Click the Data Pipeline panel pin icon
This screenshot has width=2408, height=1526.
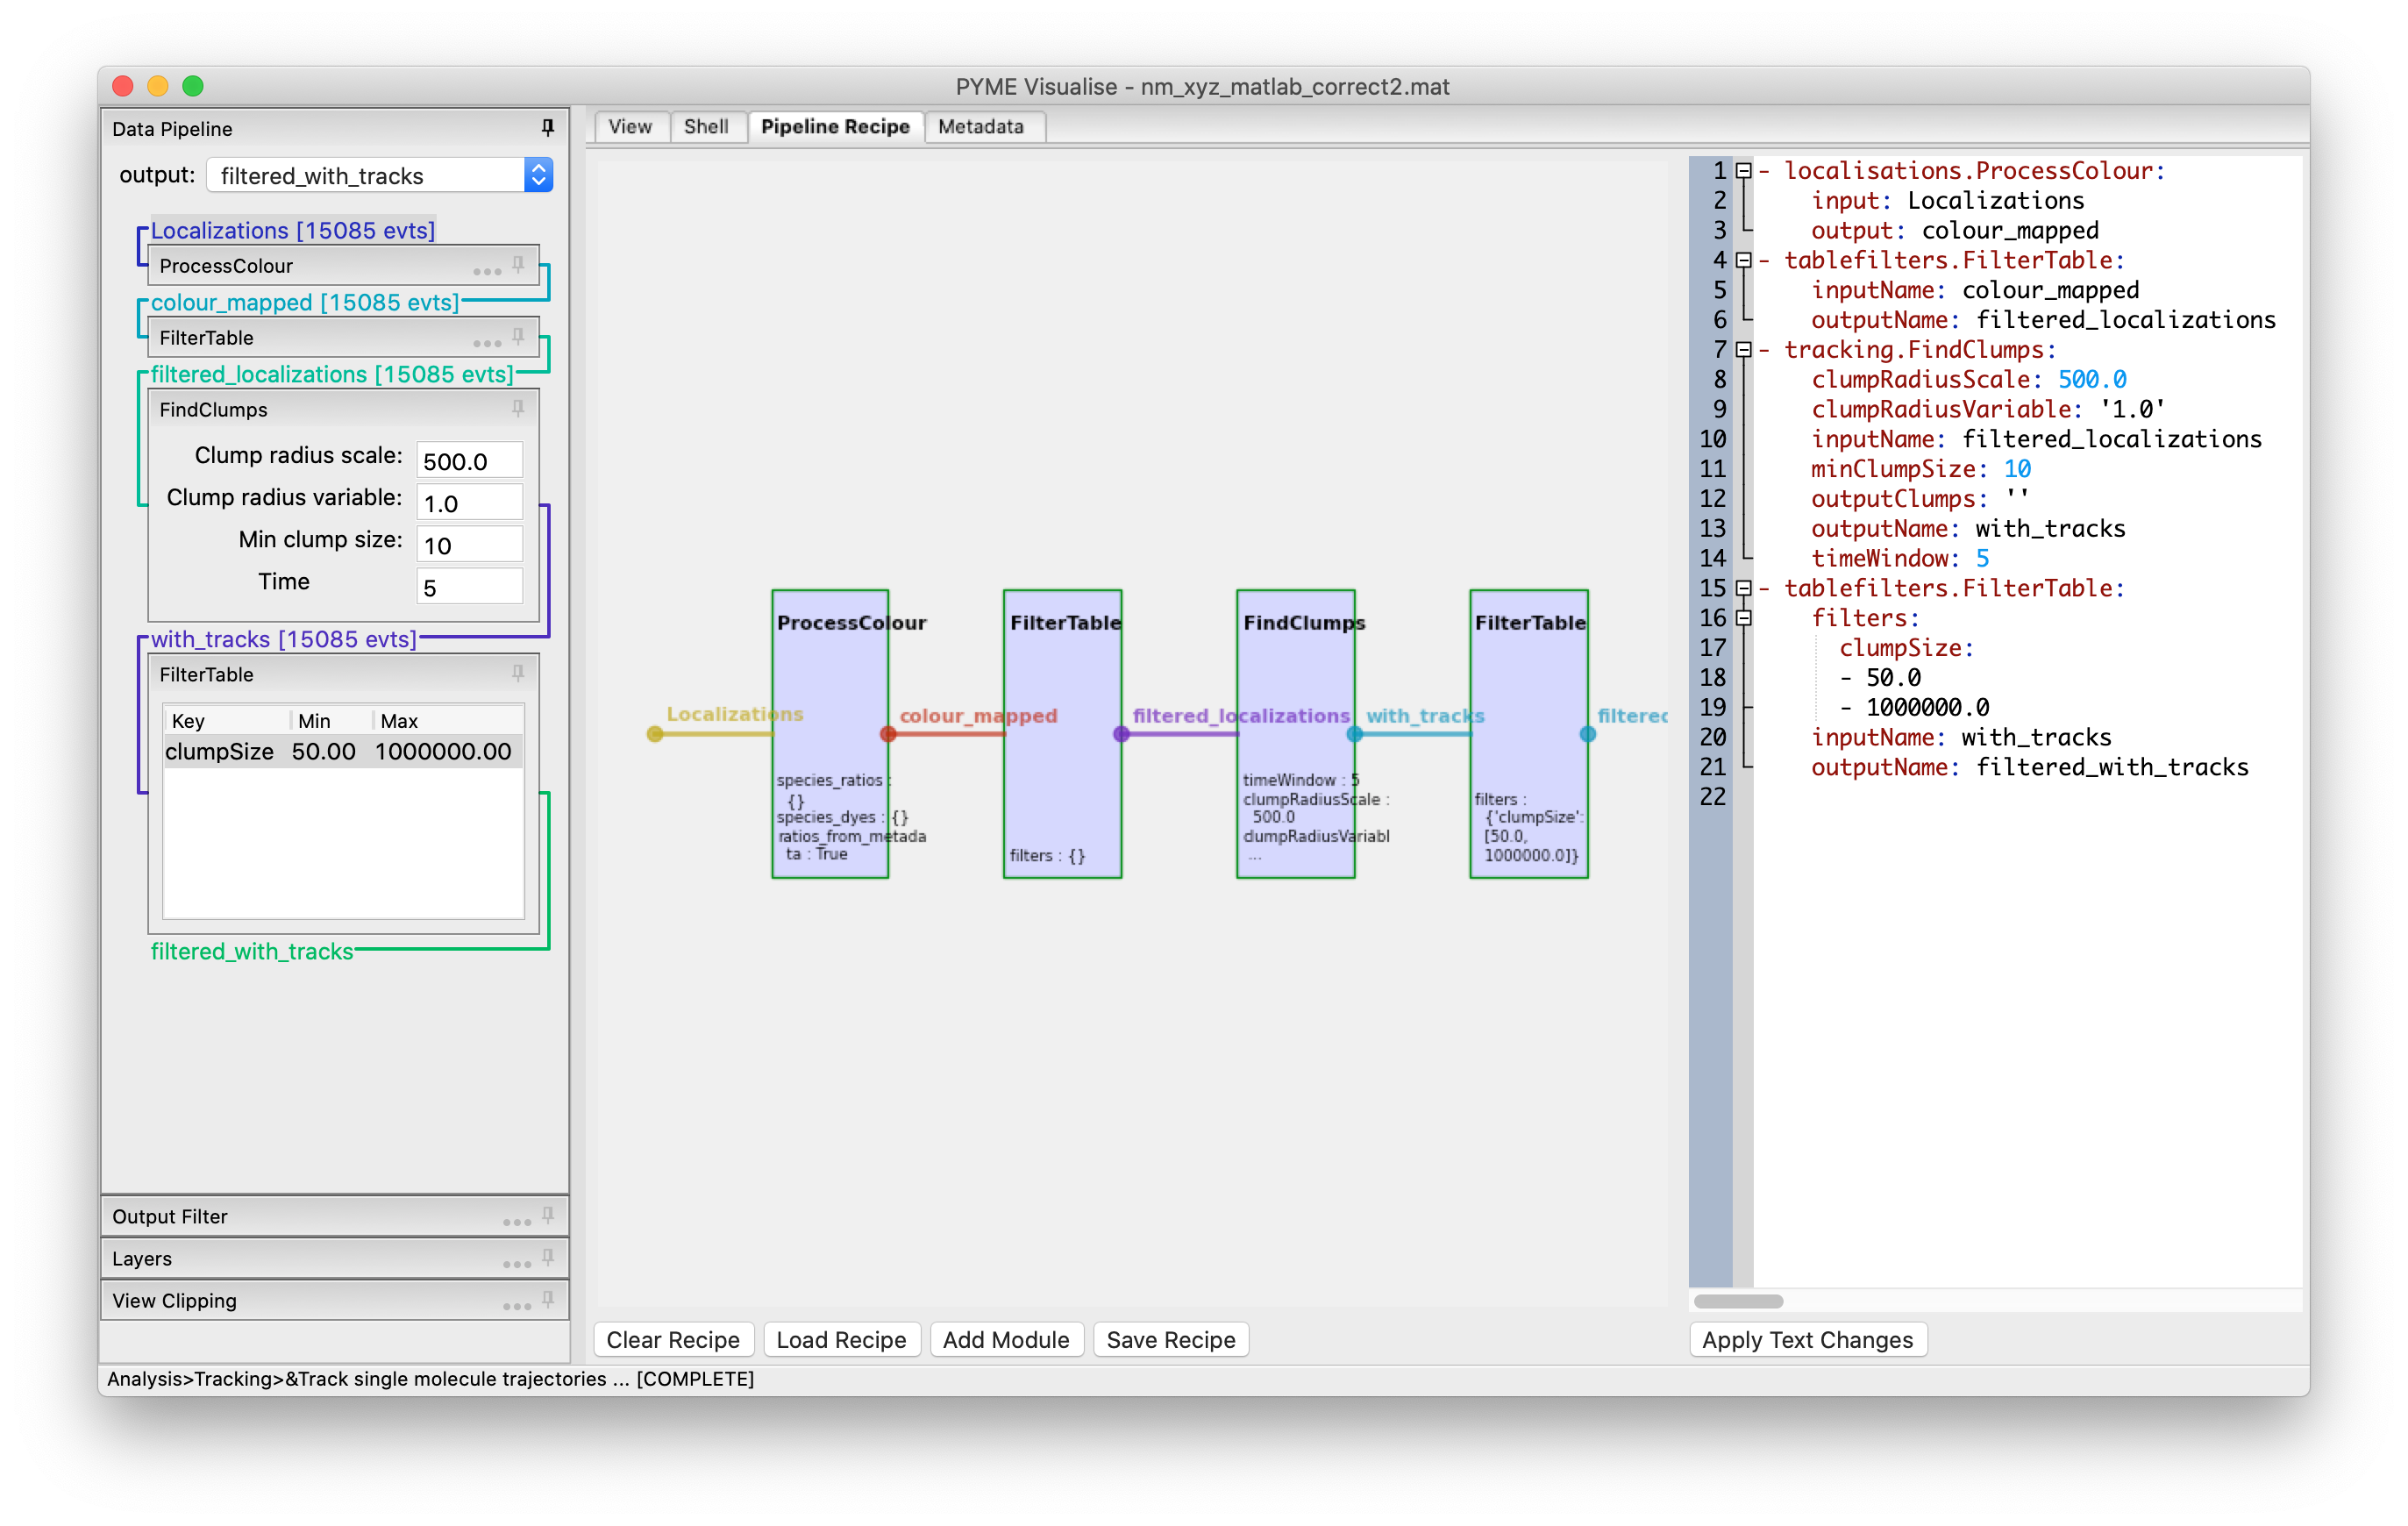click(x=547, y=128)
